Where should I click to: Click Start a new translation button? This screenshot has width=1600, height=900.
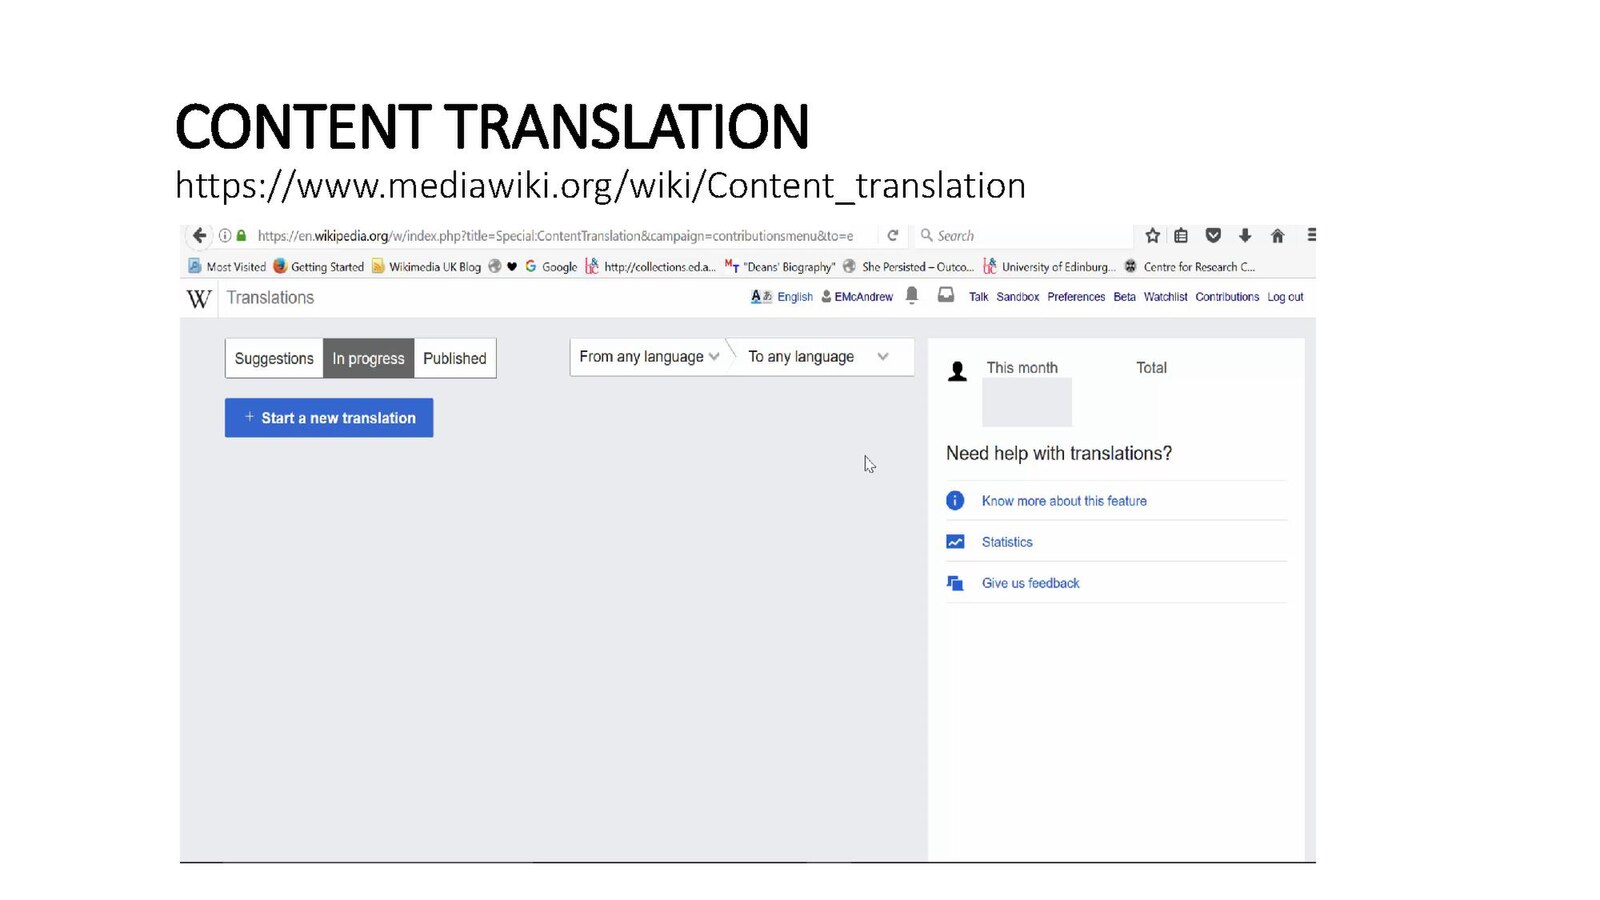[x=329, y=418]
